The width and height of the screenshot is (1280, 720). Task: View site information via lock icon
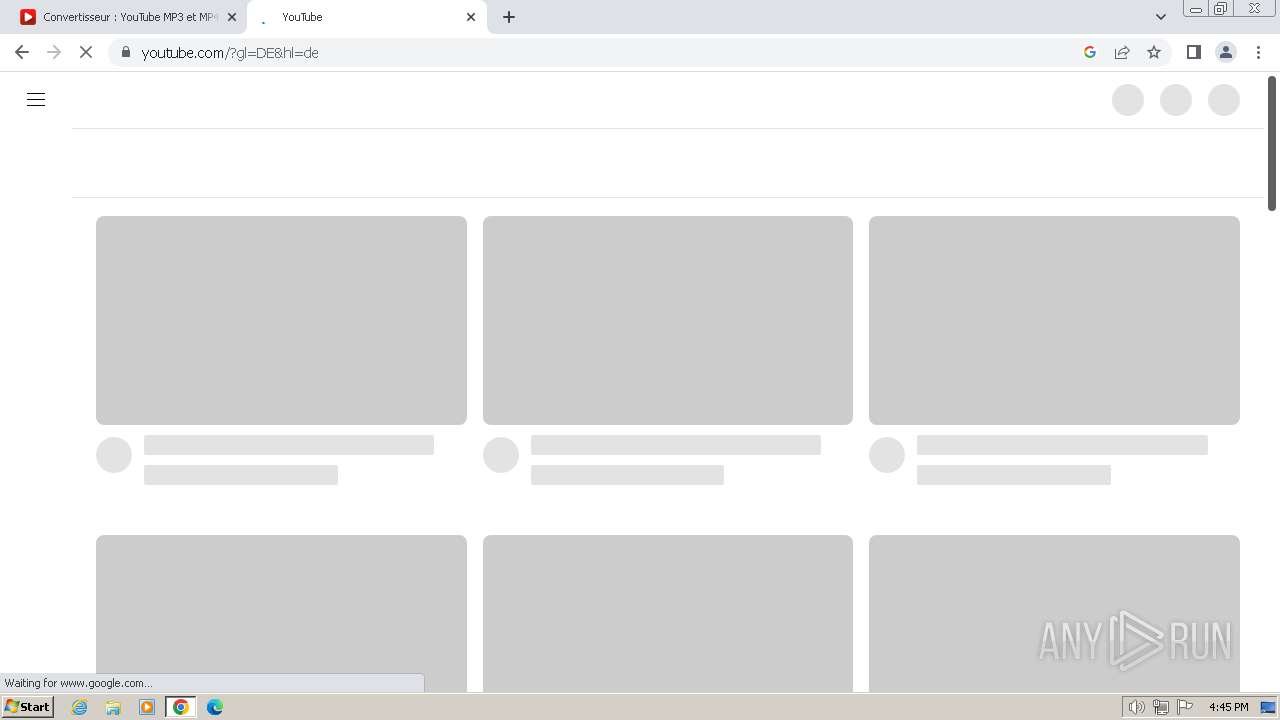click(125, 52)
